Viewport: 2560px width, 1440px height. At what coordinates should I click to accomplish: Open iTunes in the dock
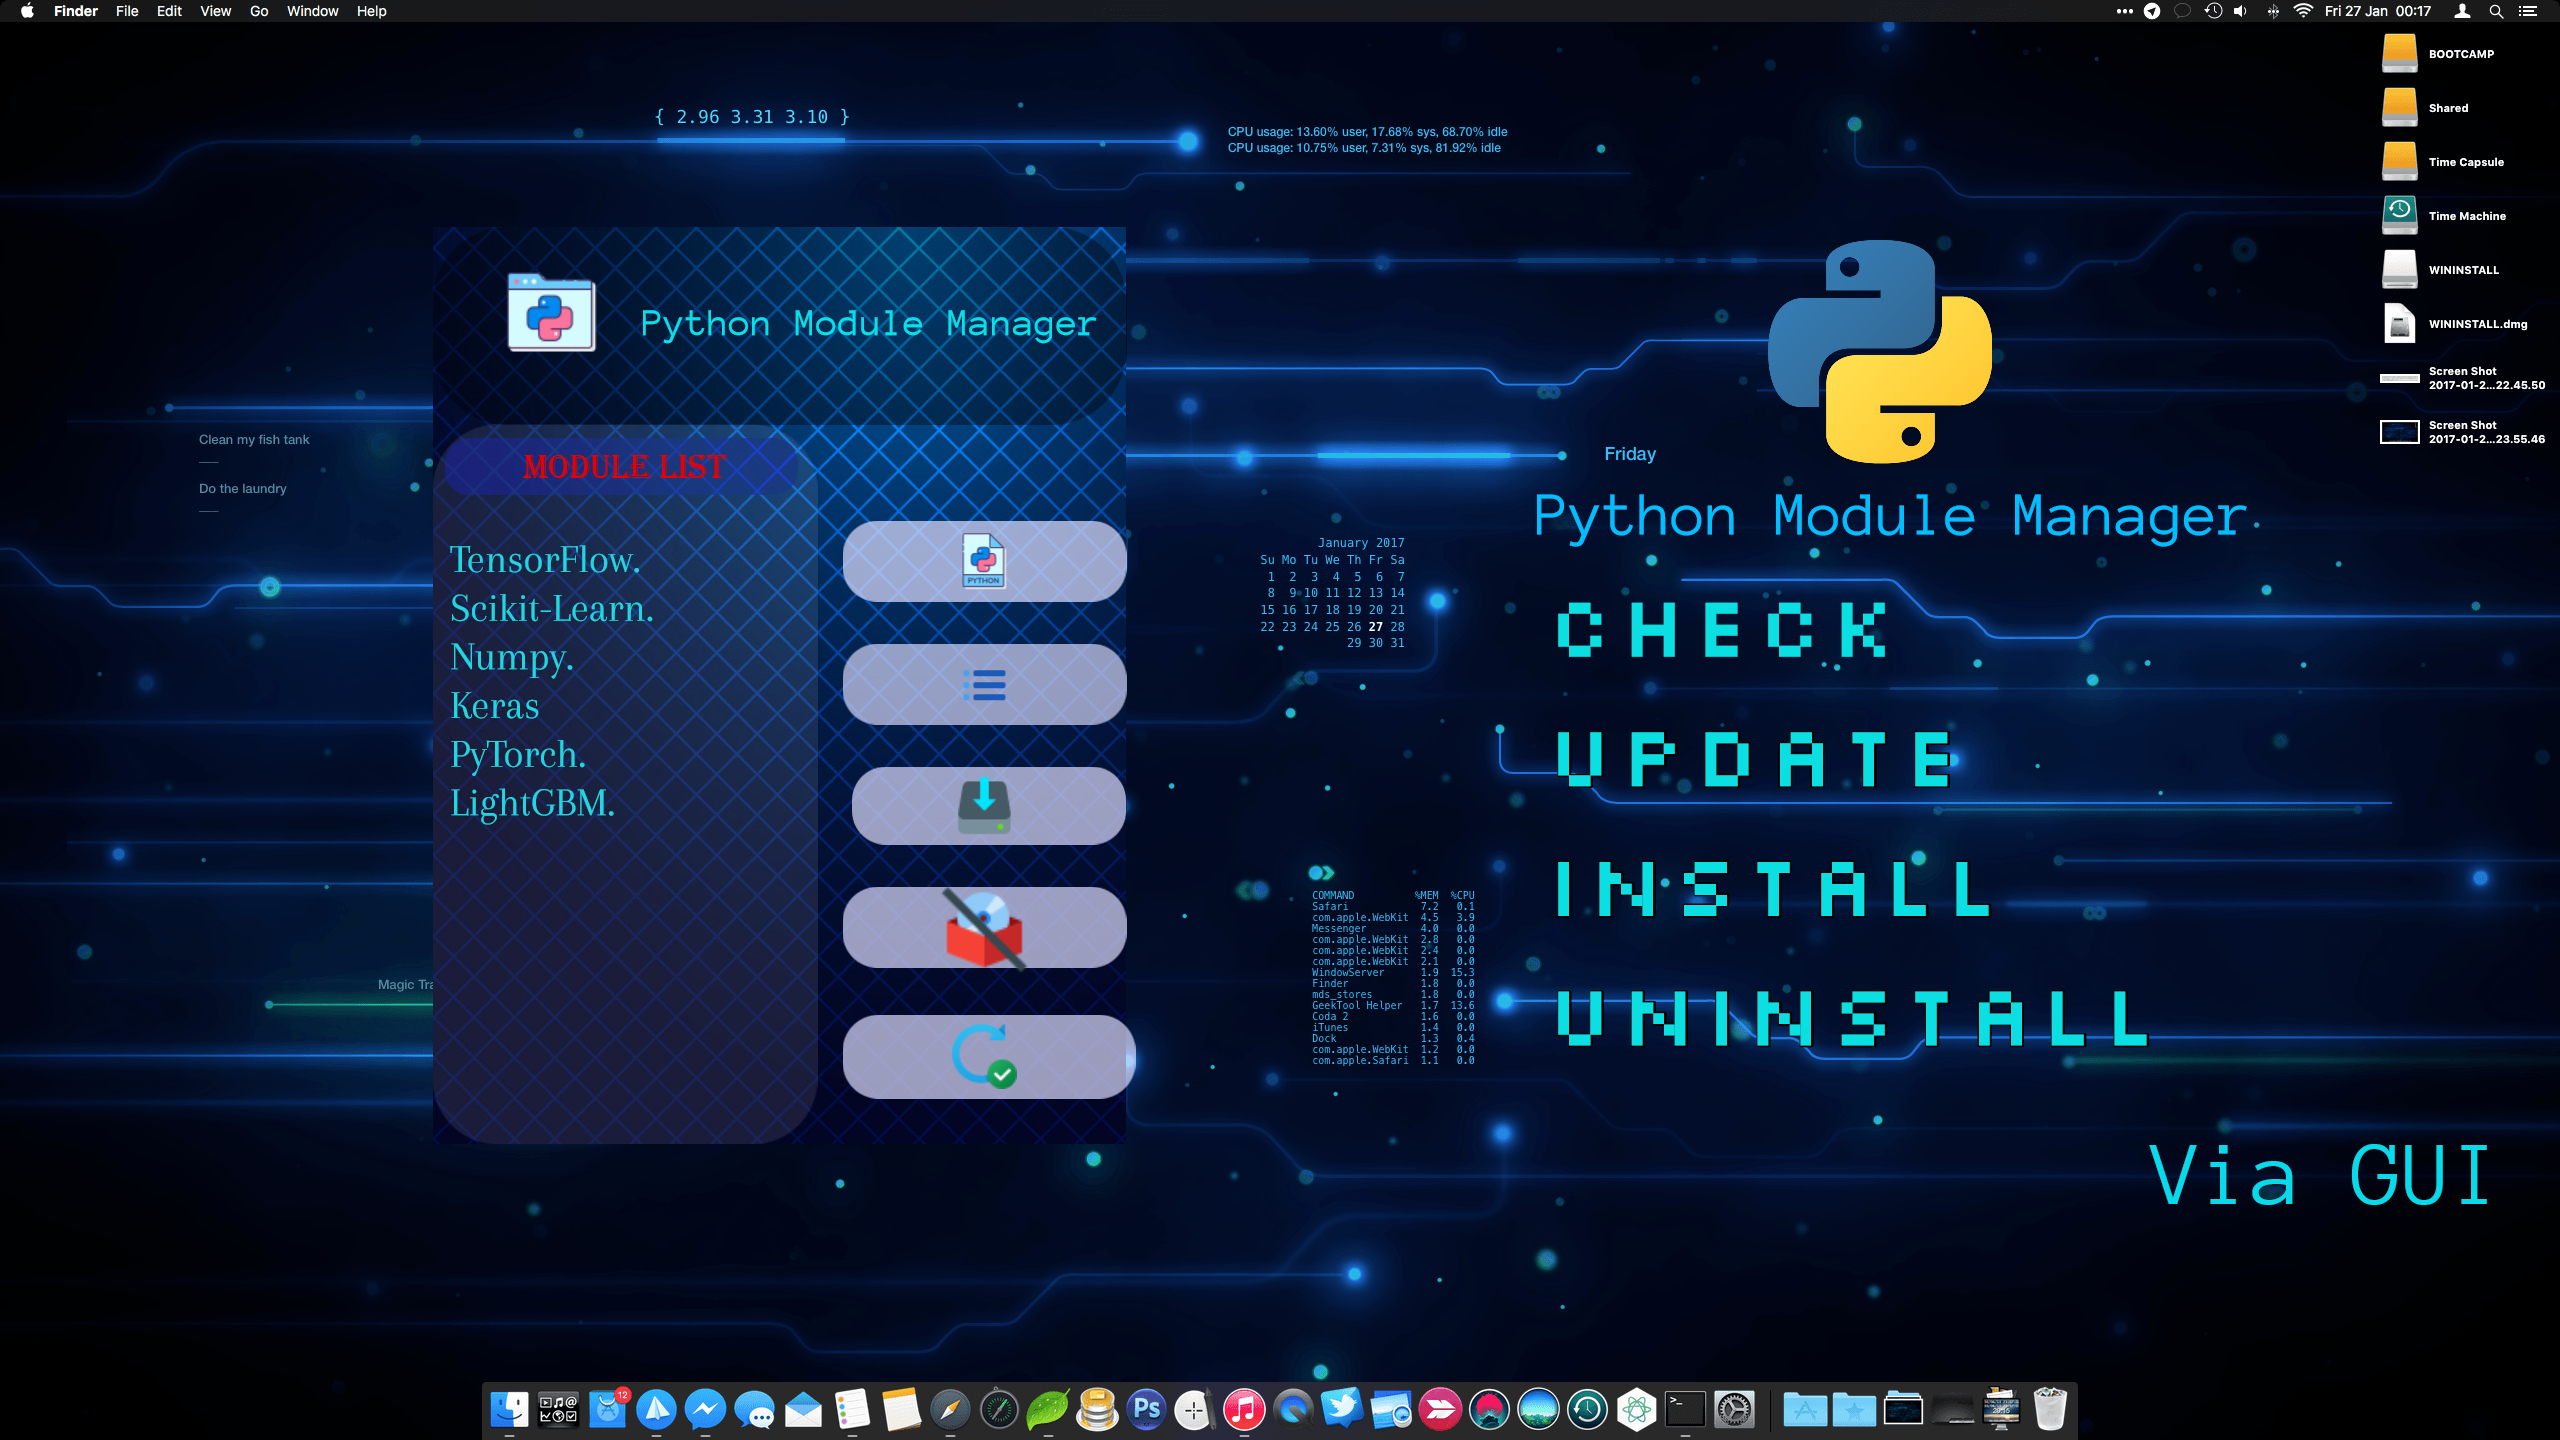click(1244, 1410)
